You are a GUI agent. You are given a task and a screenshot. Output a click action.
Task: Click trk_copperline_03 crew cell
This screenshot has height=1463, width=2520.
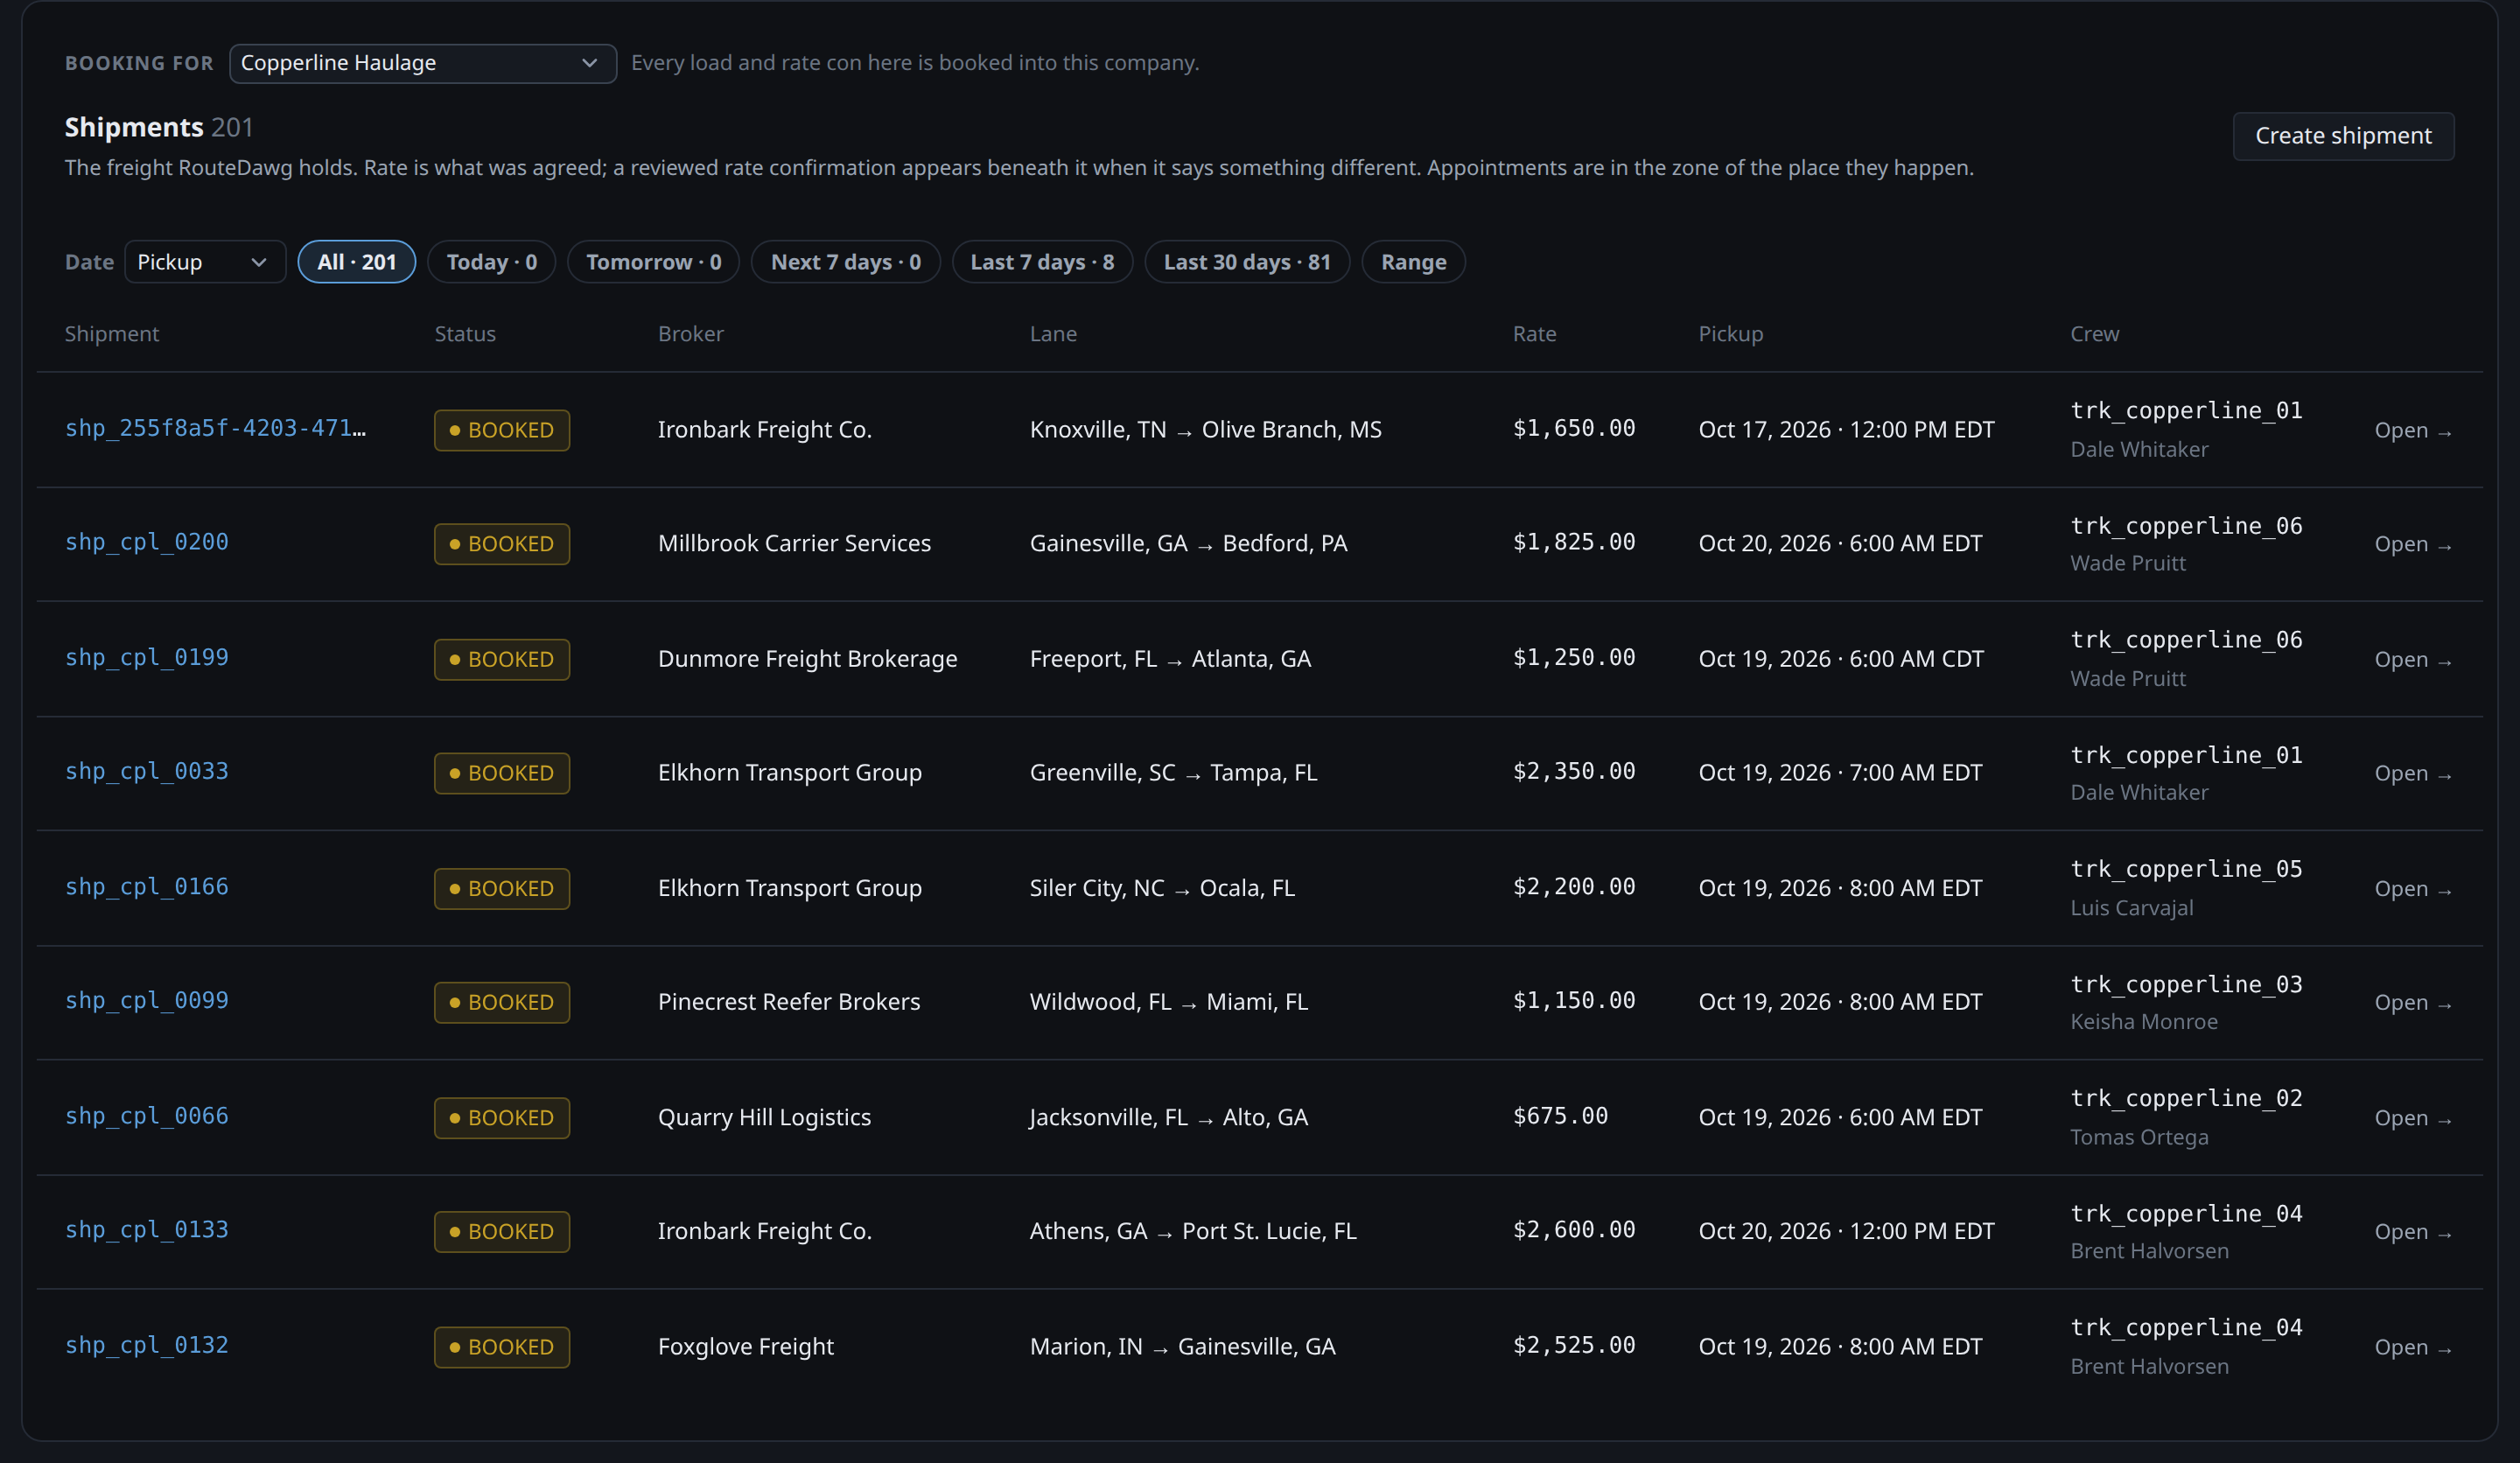pyautogui.click(x=2186, y=984)
